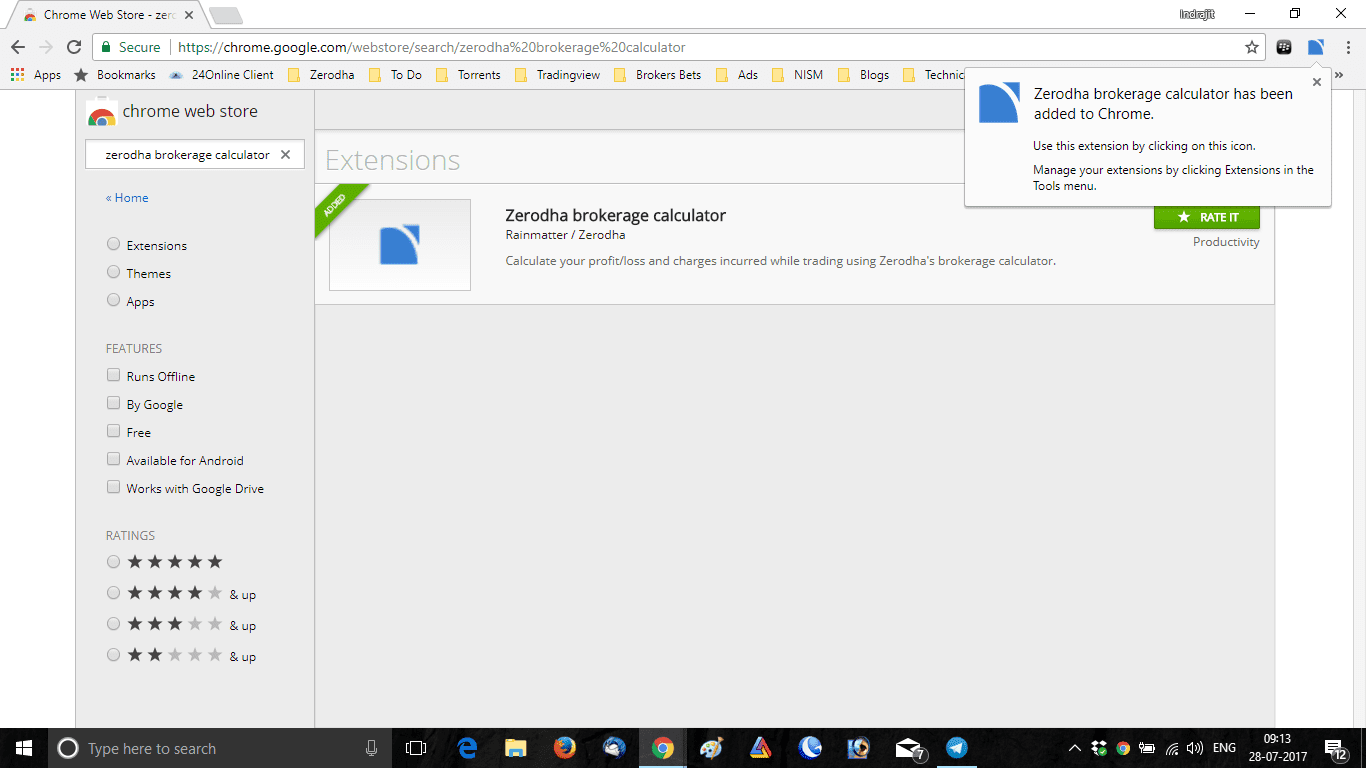The image size is (1366, 768).
Task: Choose the five-star rating filter
Action: (113, 562)
